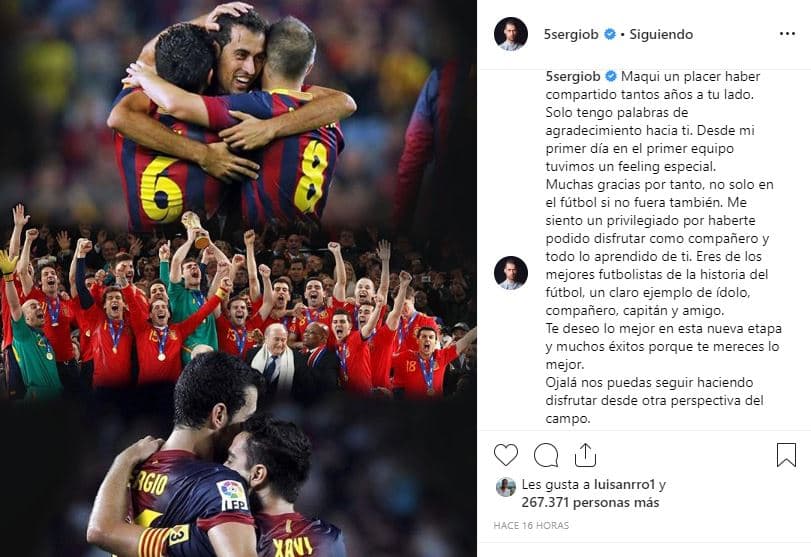Open the HACE 16 HORAS timestamp link
Image resolution: width=811 pixels, height=557 pixels.
click(x=531, y=525)
